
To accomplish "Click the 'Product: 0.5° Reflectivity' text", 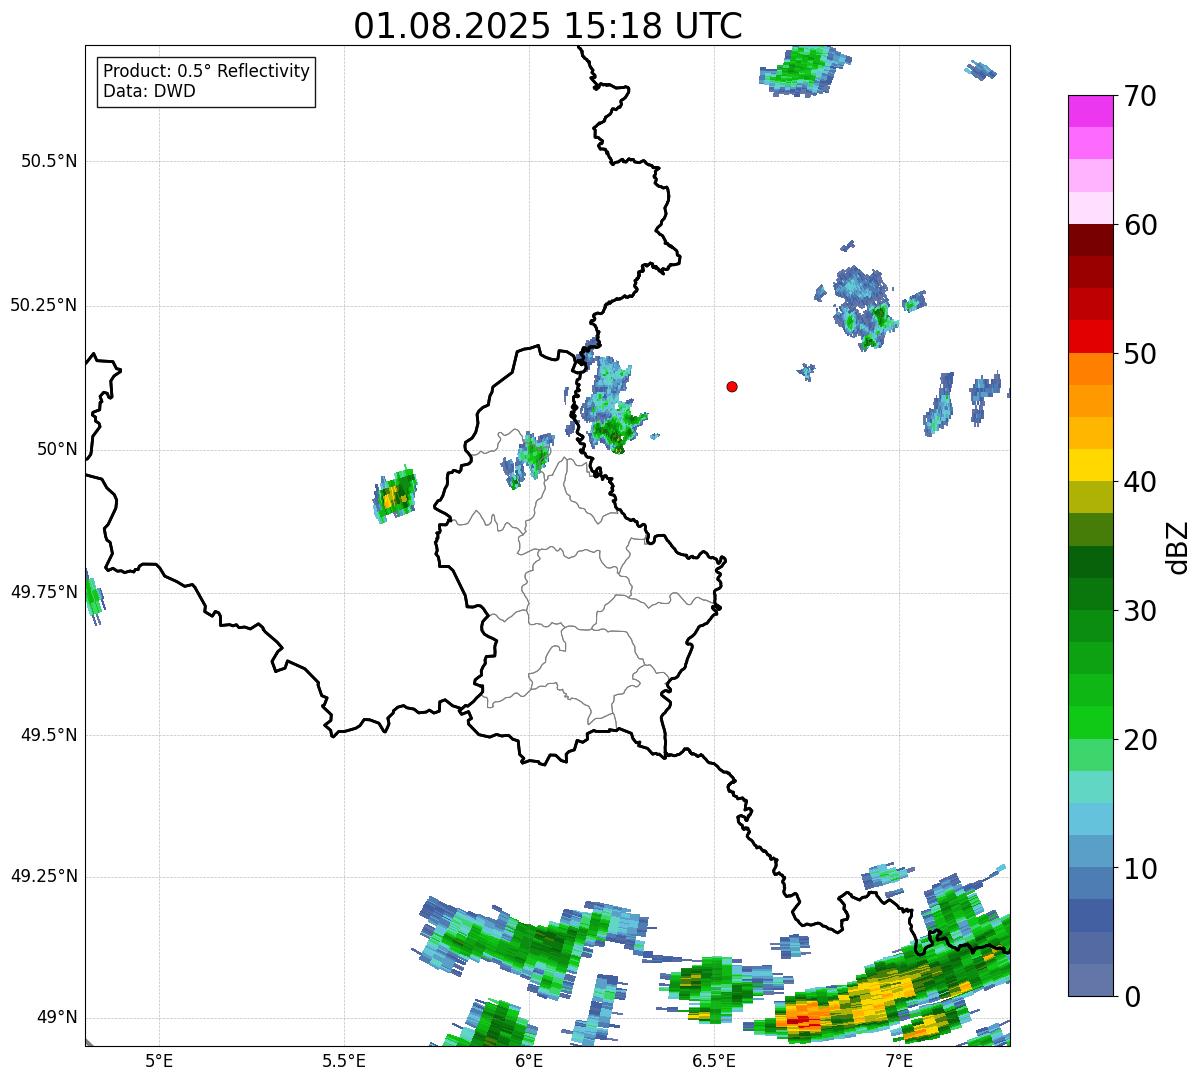I will [x=207, y=72].
